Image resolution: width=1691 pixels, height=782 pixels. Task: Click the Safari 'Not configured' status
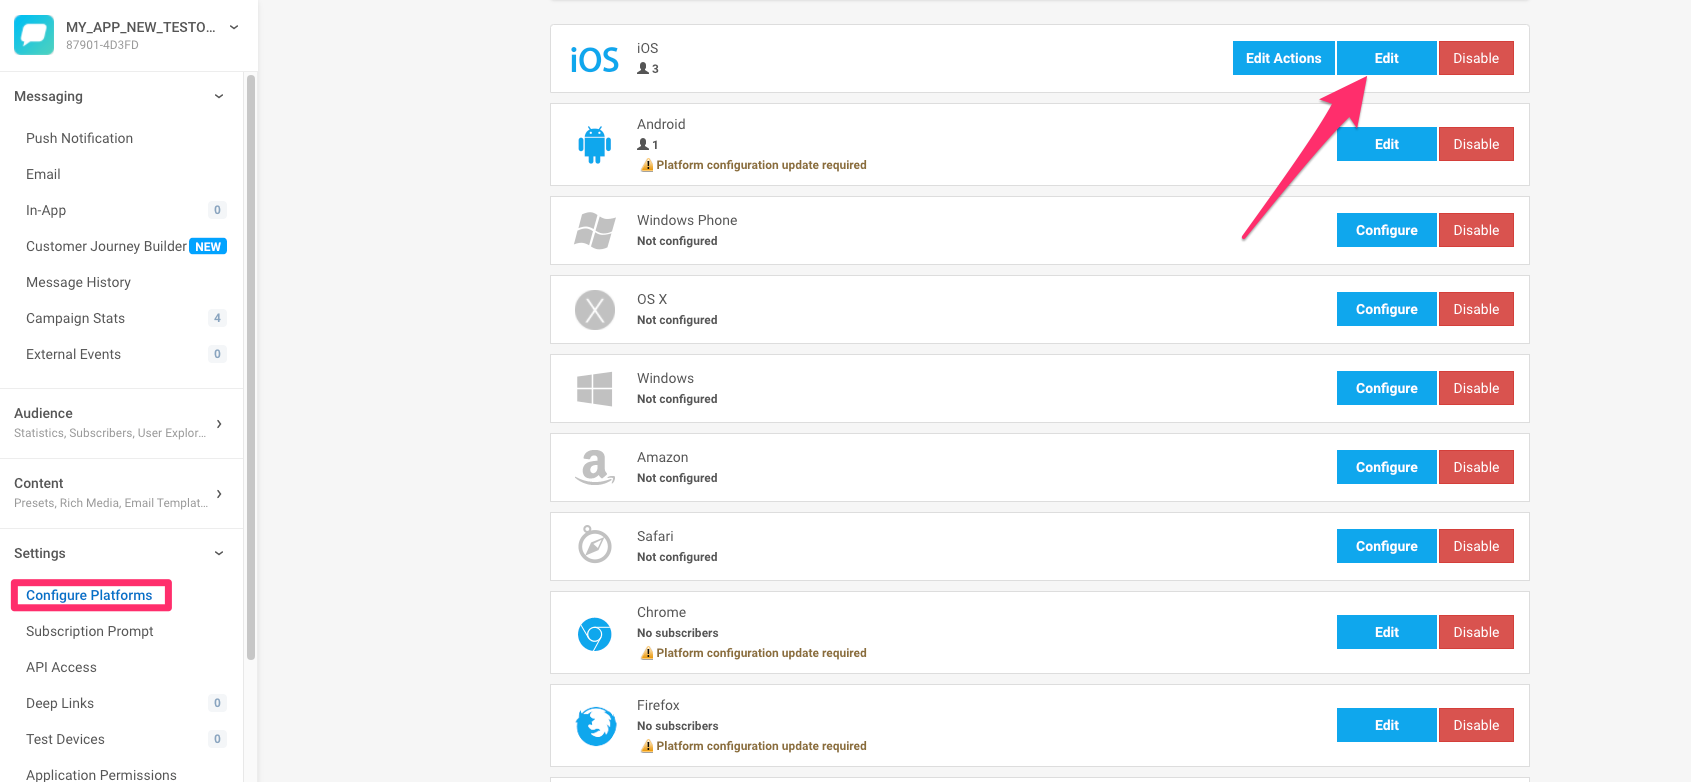677,557
